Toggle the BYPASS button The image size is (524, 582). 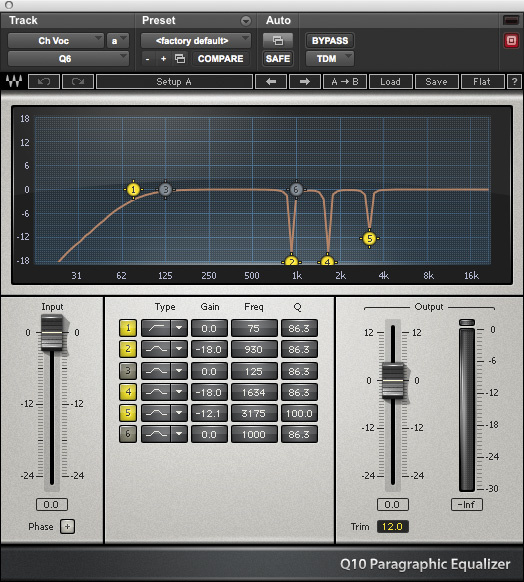pyautogui.click(x=330, y=40)
